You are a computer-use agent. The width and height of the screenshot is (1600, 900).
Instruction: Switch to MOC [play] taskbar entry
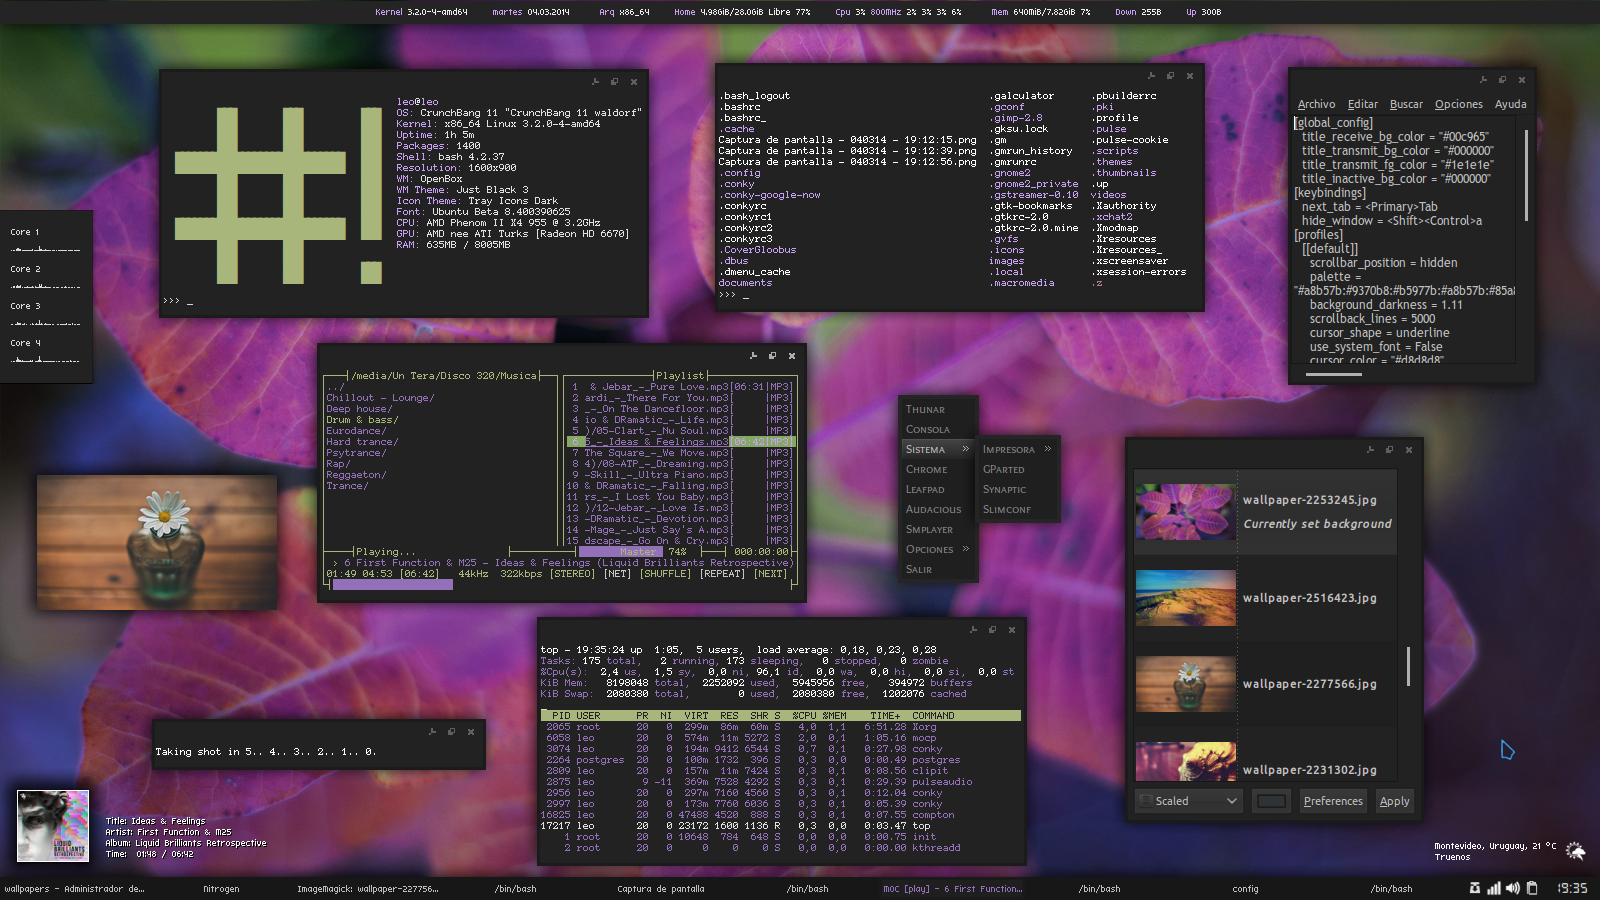[952, 888]
